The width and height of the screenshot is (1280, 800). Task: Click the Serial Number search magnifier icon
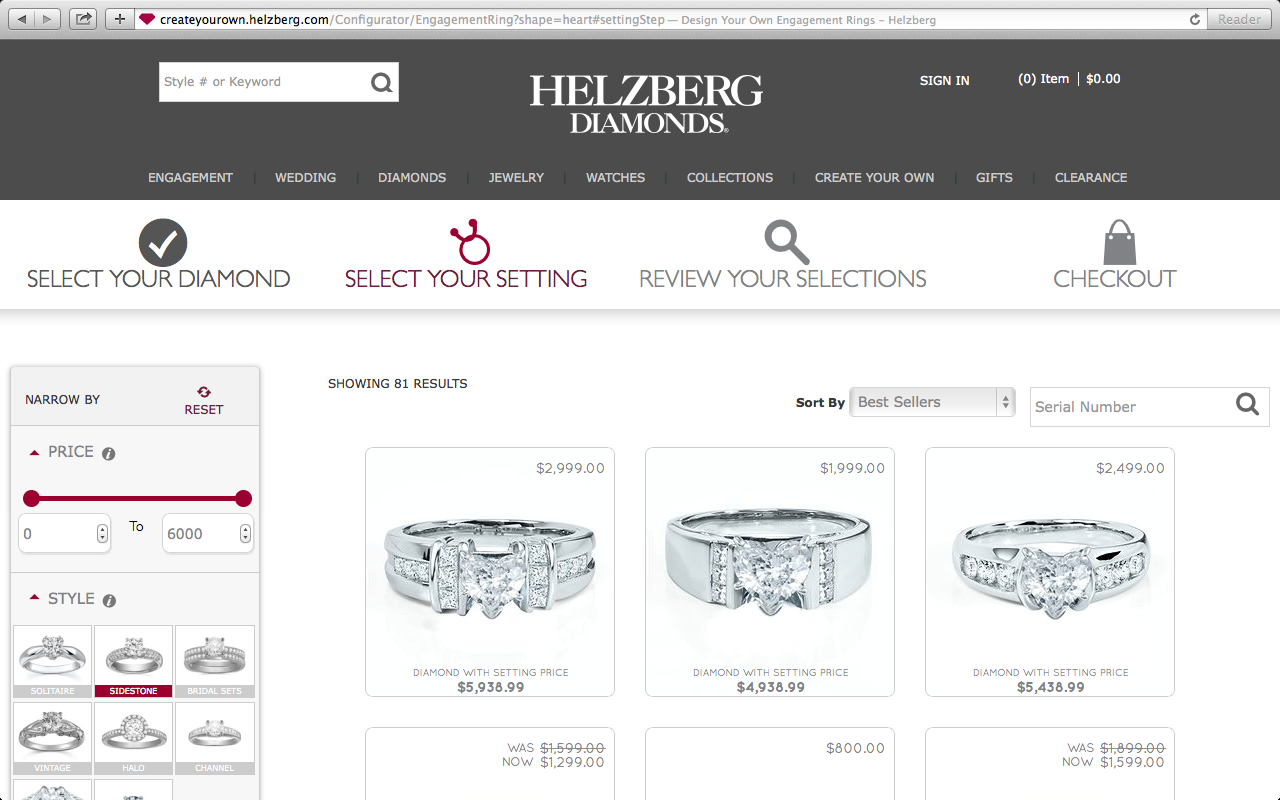pyautogui.click(x=1247, y=404)
